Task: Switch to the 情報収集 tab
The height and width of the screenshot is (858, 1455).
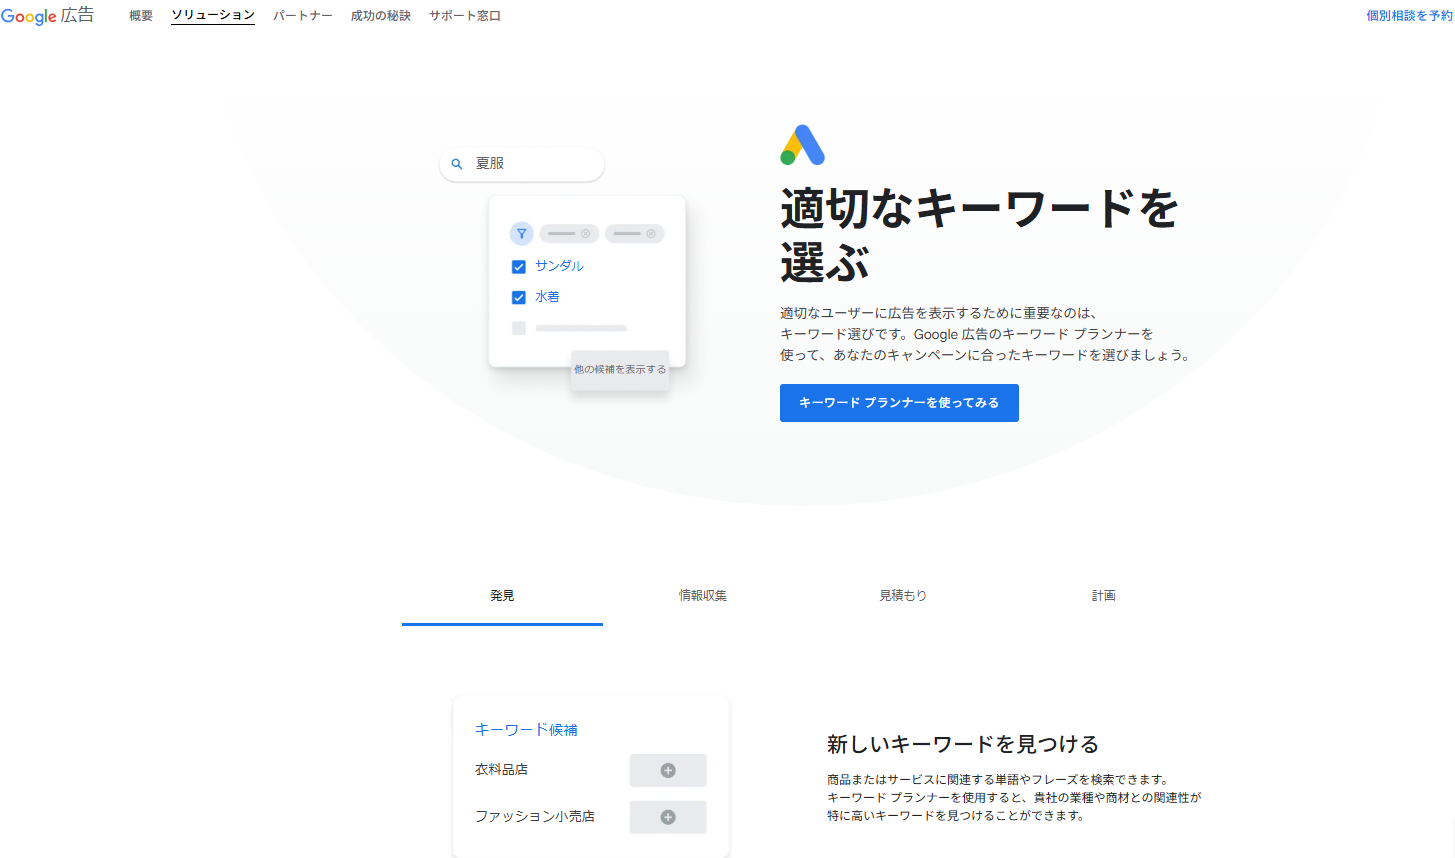Action: [703, 596]
